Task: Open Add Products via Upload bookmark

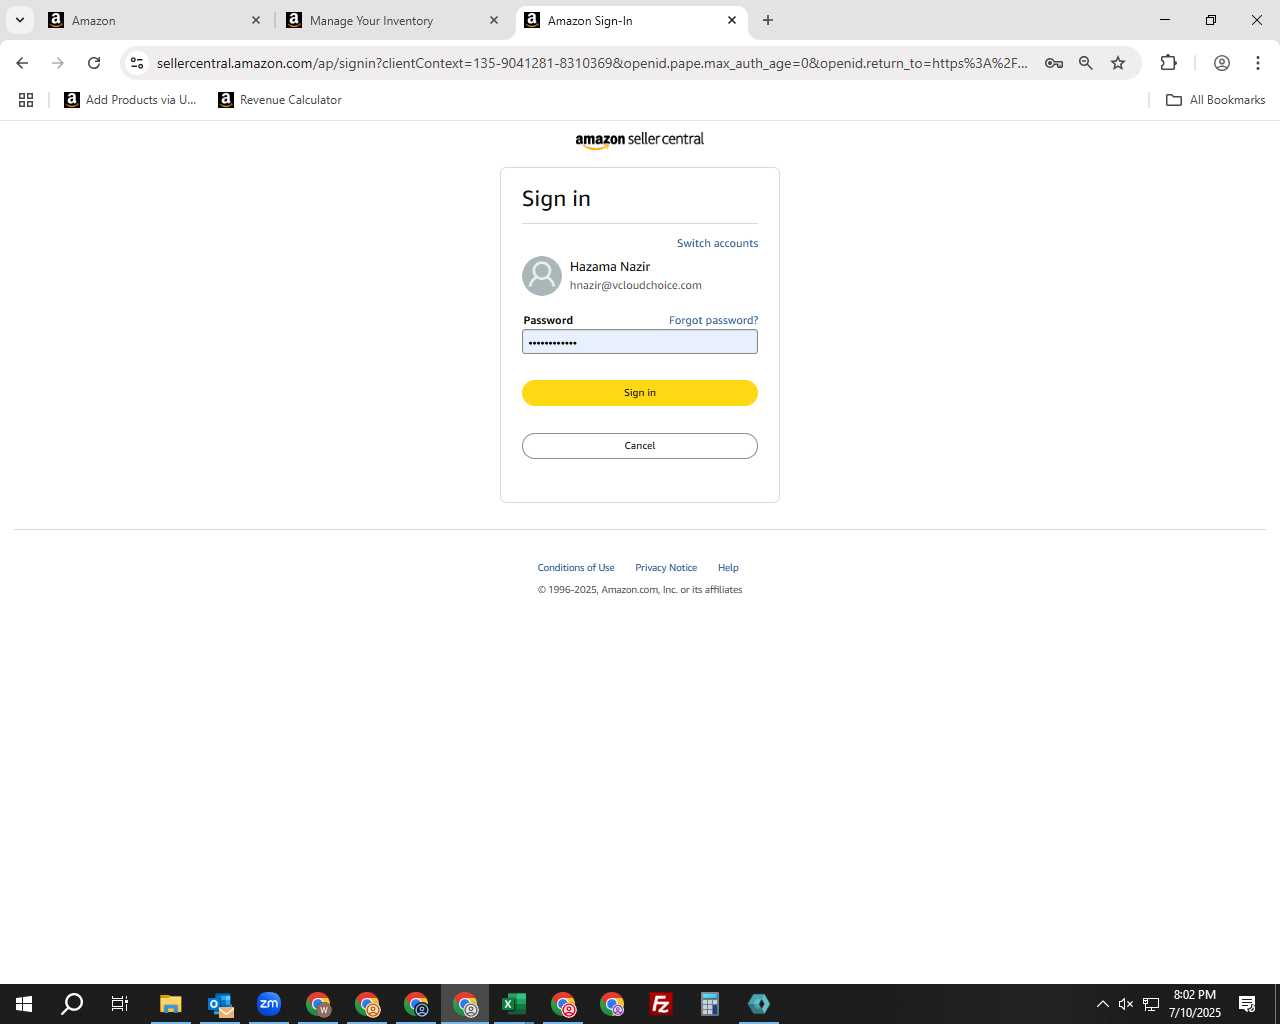Action: pos(130,100)
